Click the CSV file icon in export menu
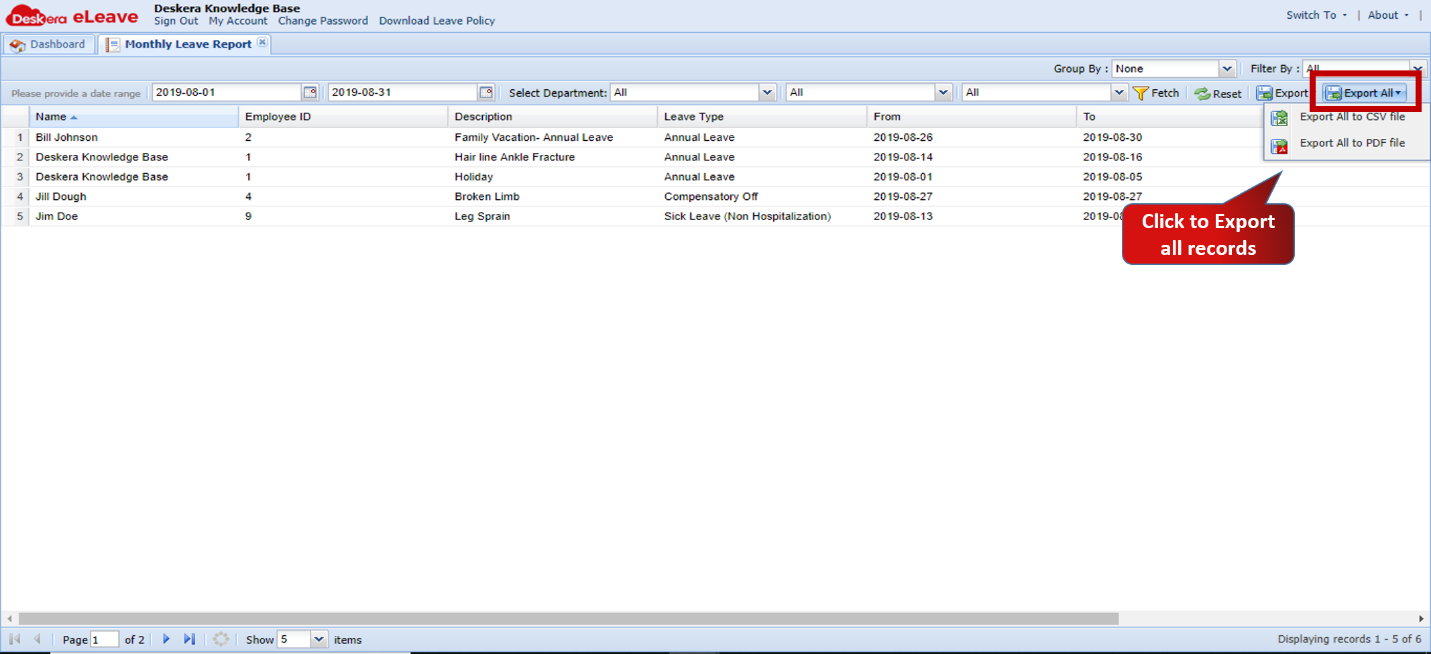Image resolution: width=1431 pixels, height=654 pixels. pos(1279,118)
